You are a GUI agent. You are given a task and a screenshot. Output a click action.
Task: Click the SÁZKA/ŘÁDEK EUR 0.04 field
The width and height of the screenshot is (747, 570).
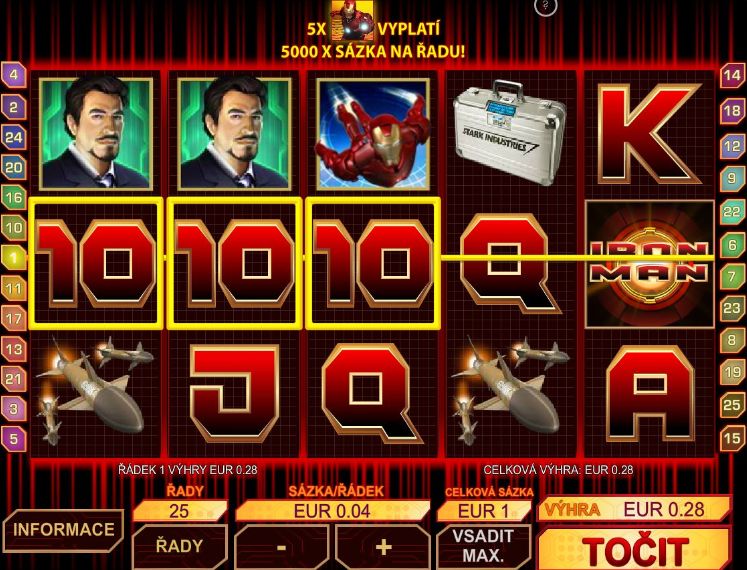click(332, 511)
